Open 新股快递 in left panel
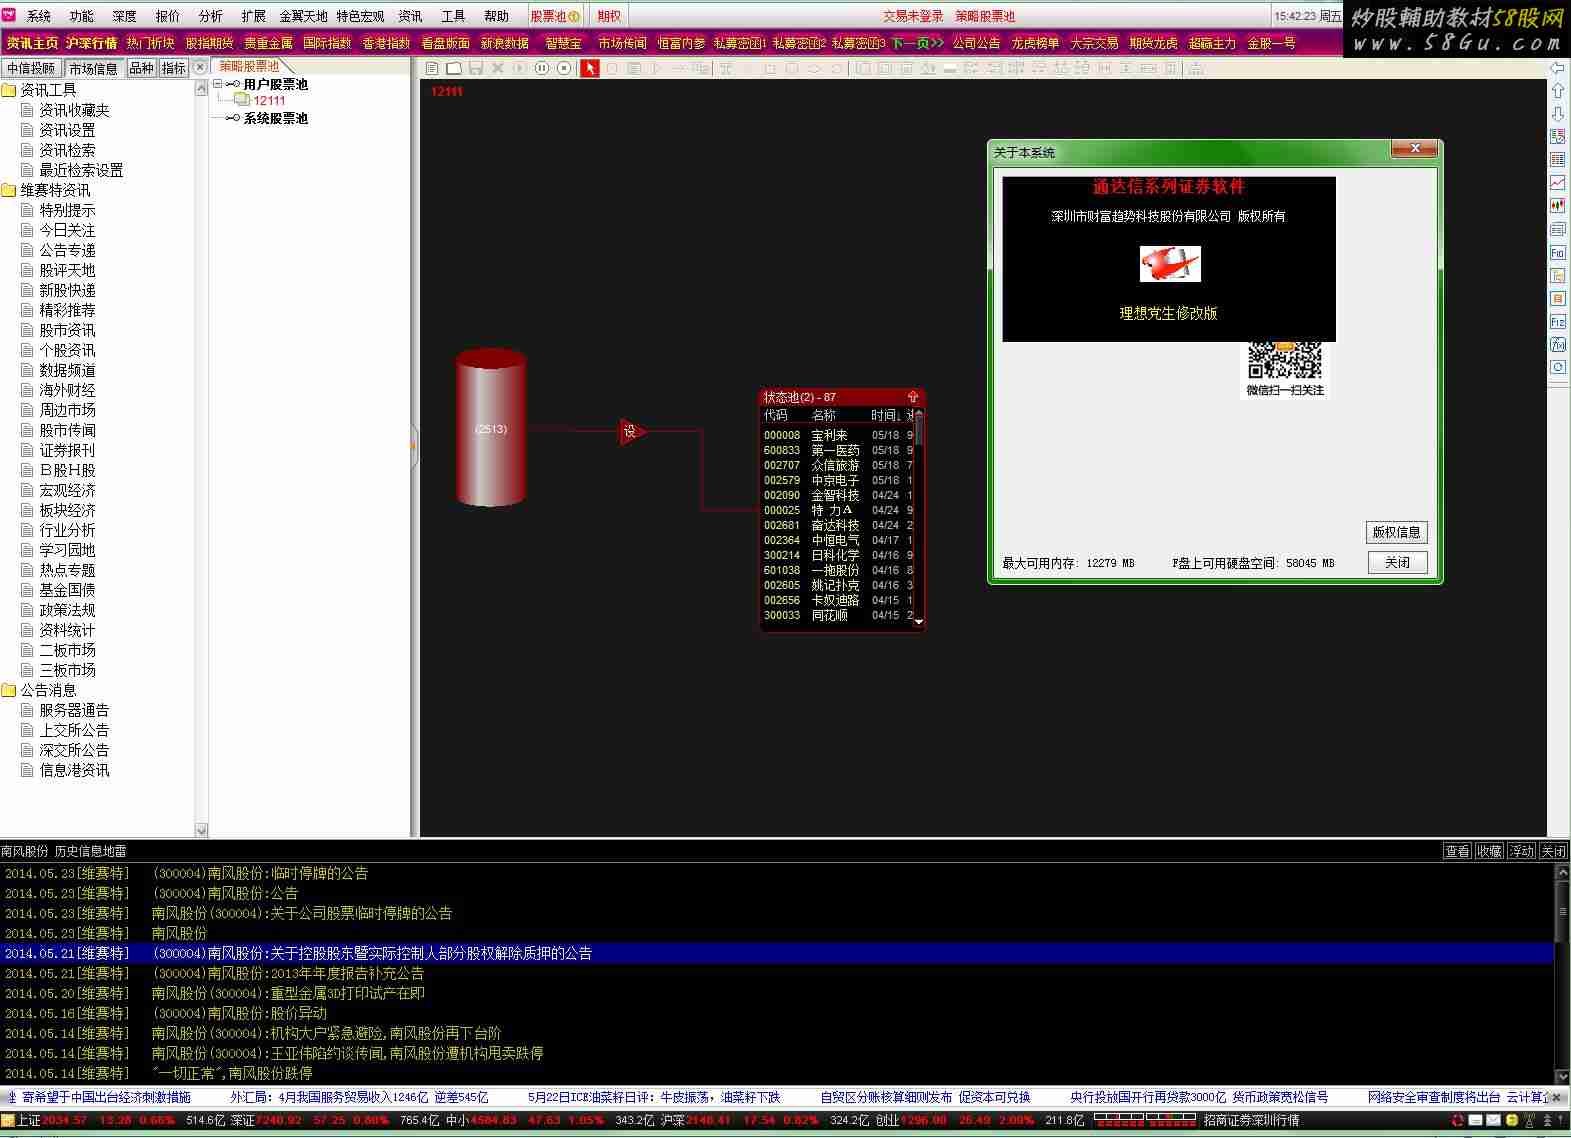The image size is (1571, 1138). point(67,290)
